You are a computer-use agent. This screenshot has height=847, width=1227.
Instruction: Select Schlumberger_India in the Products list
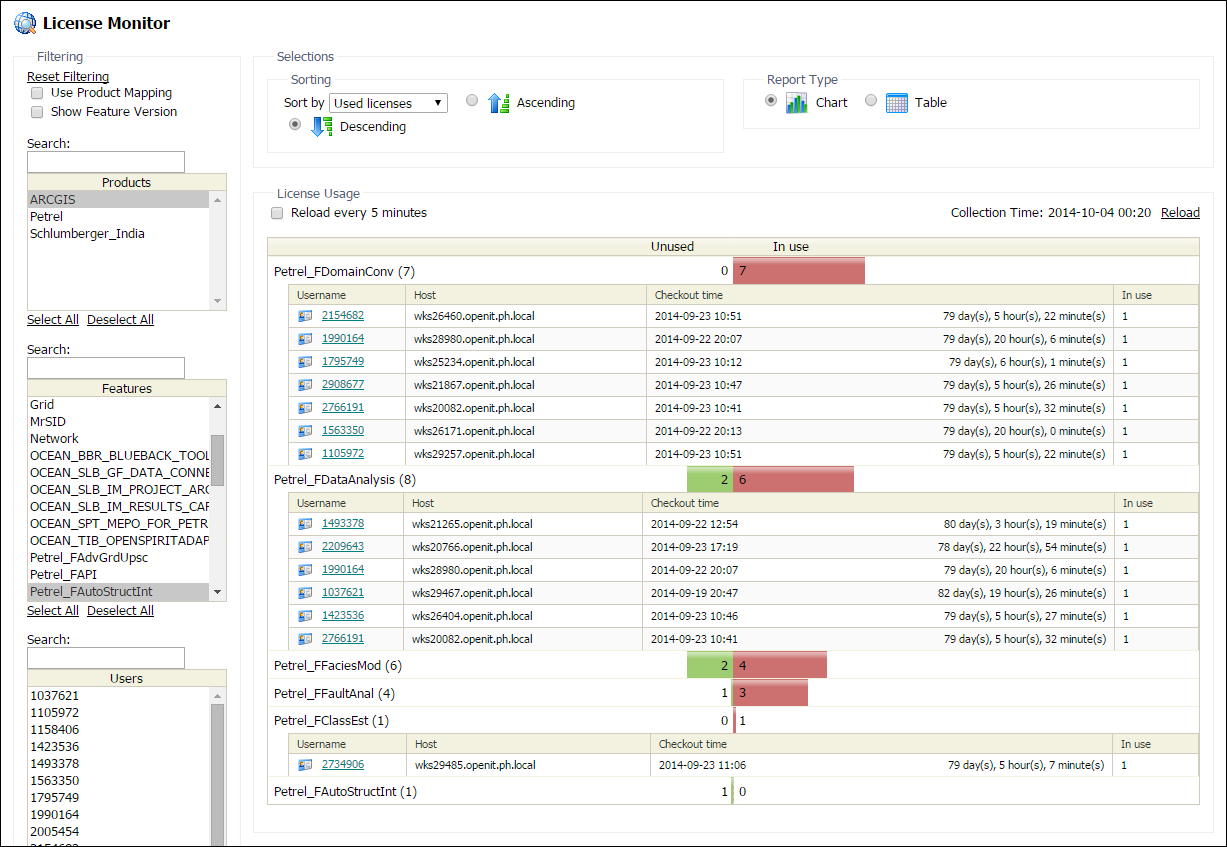click(87, 234)
